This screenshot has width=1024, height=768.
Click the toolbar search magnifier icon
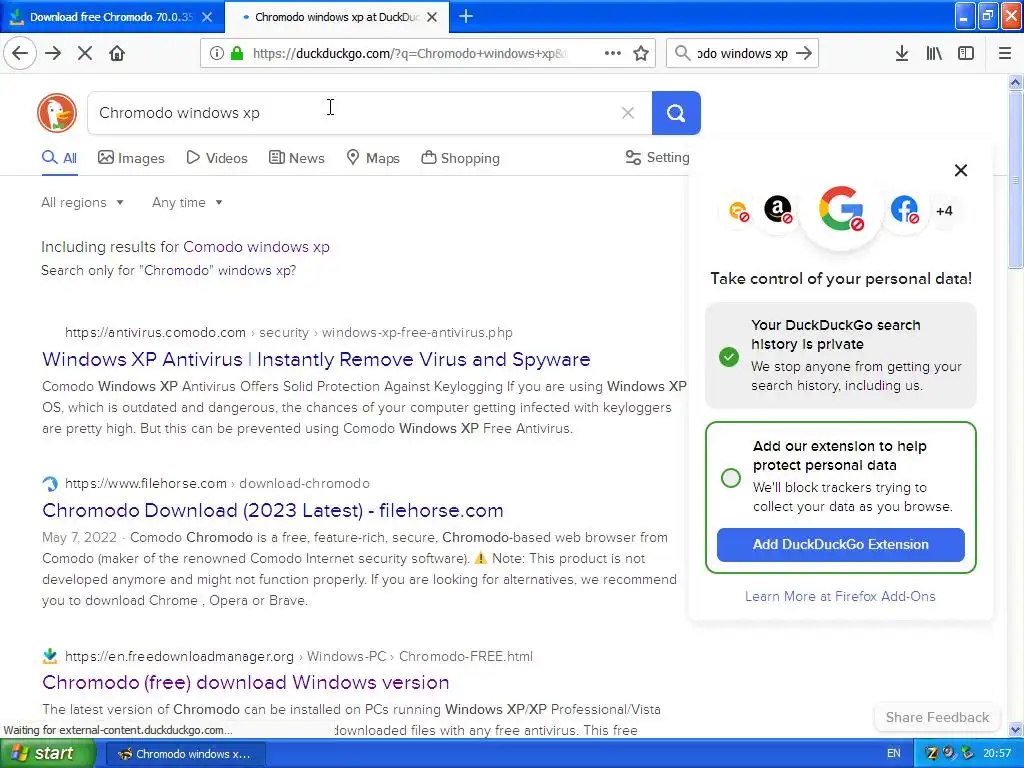682,53
